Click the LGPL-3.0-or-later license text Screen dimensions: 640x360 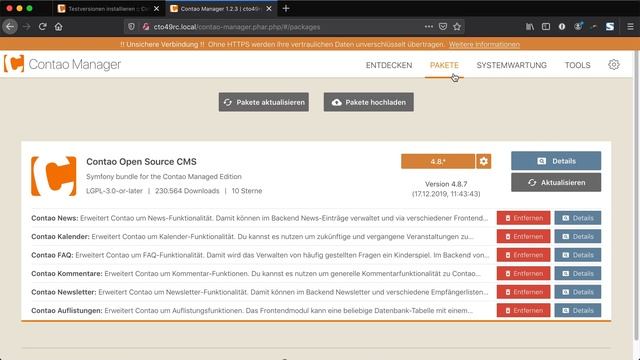(x=114, y=191)
